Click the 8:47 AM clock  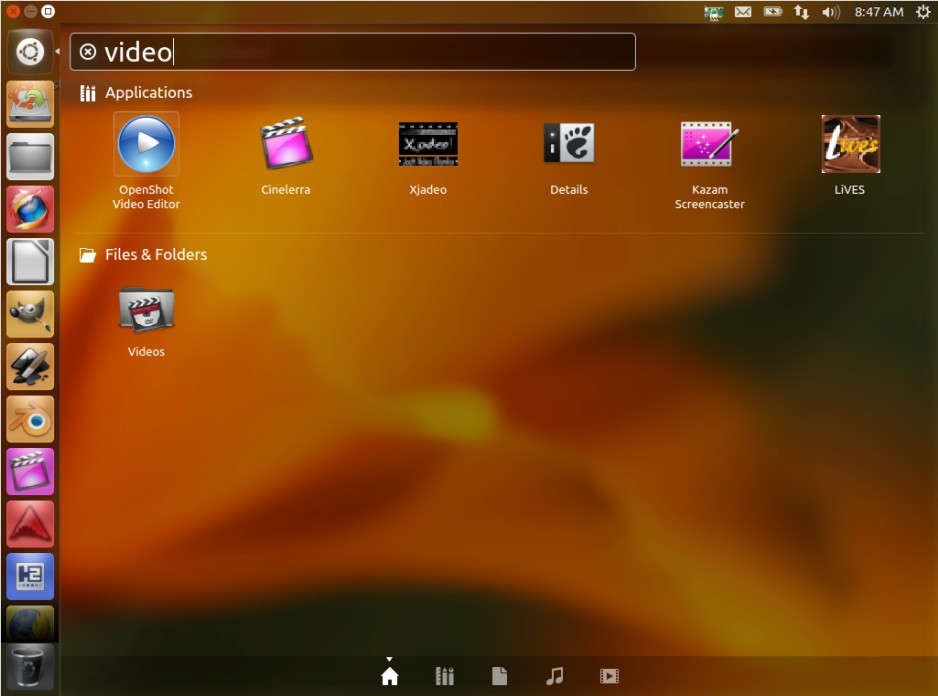tap(879, 12)
